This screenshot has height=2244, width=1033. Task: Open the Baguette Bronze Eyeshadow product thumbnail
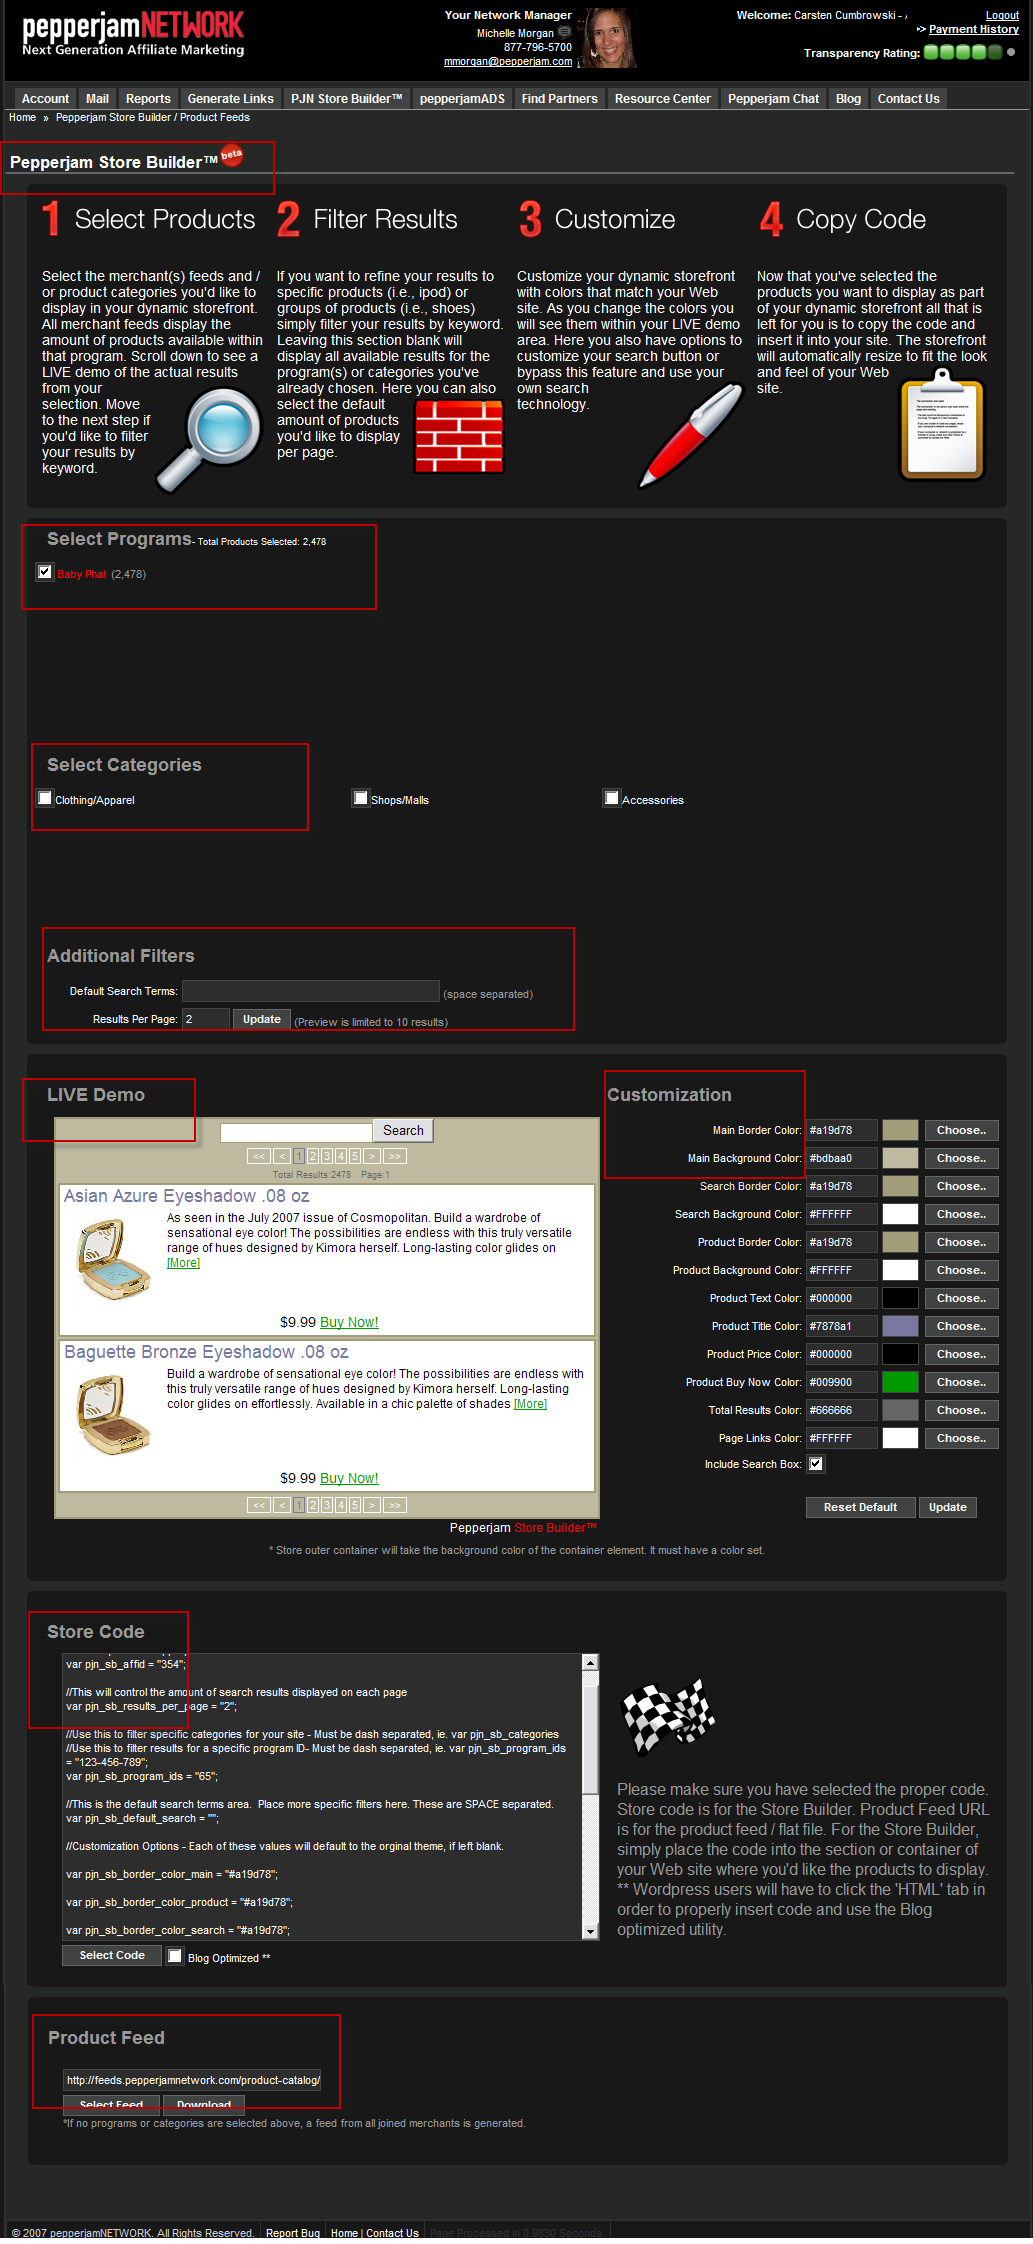click(x=113, y=1414)
